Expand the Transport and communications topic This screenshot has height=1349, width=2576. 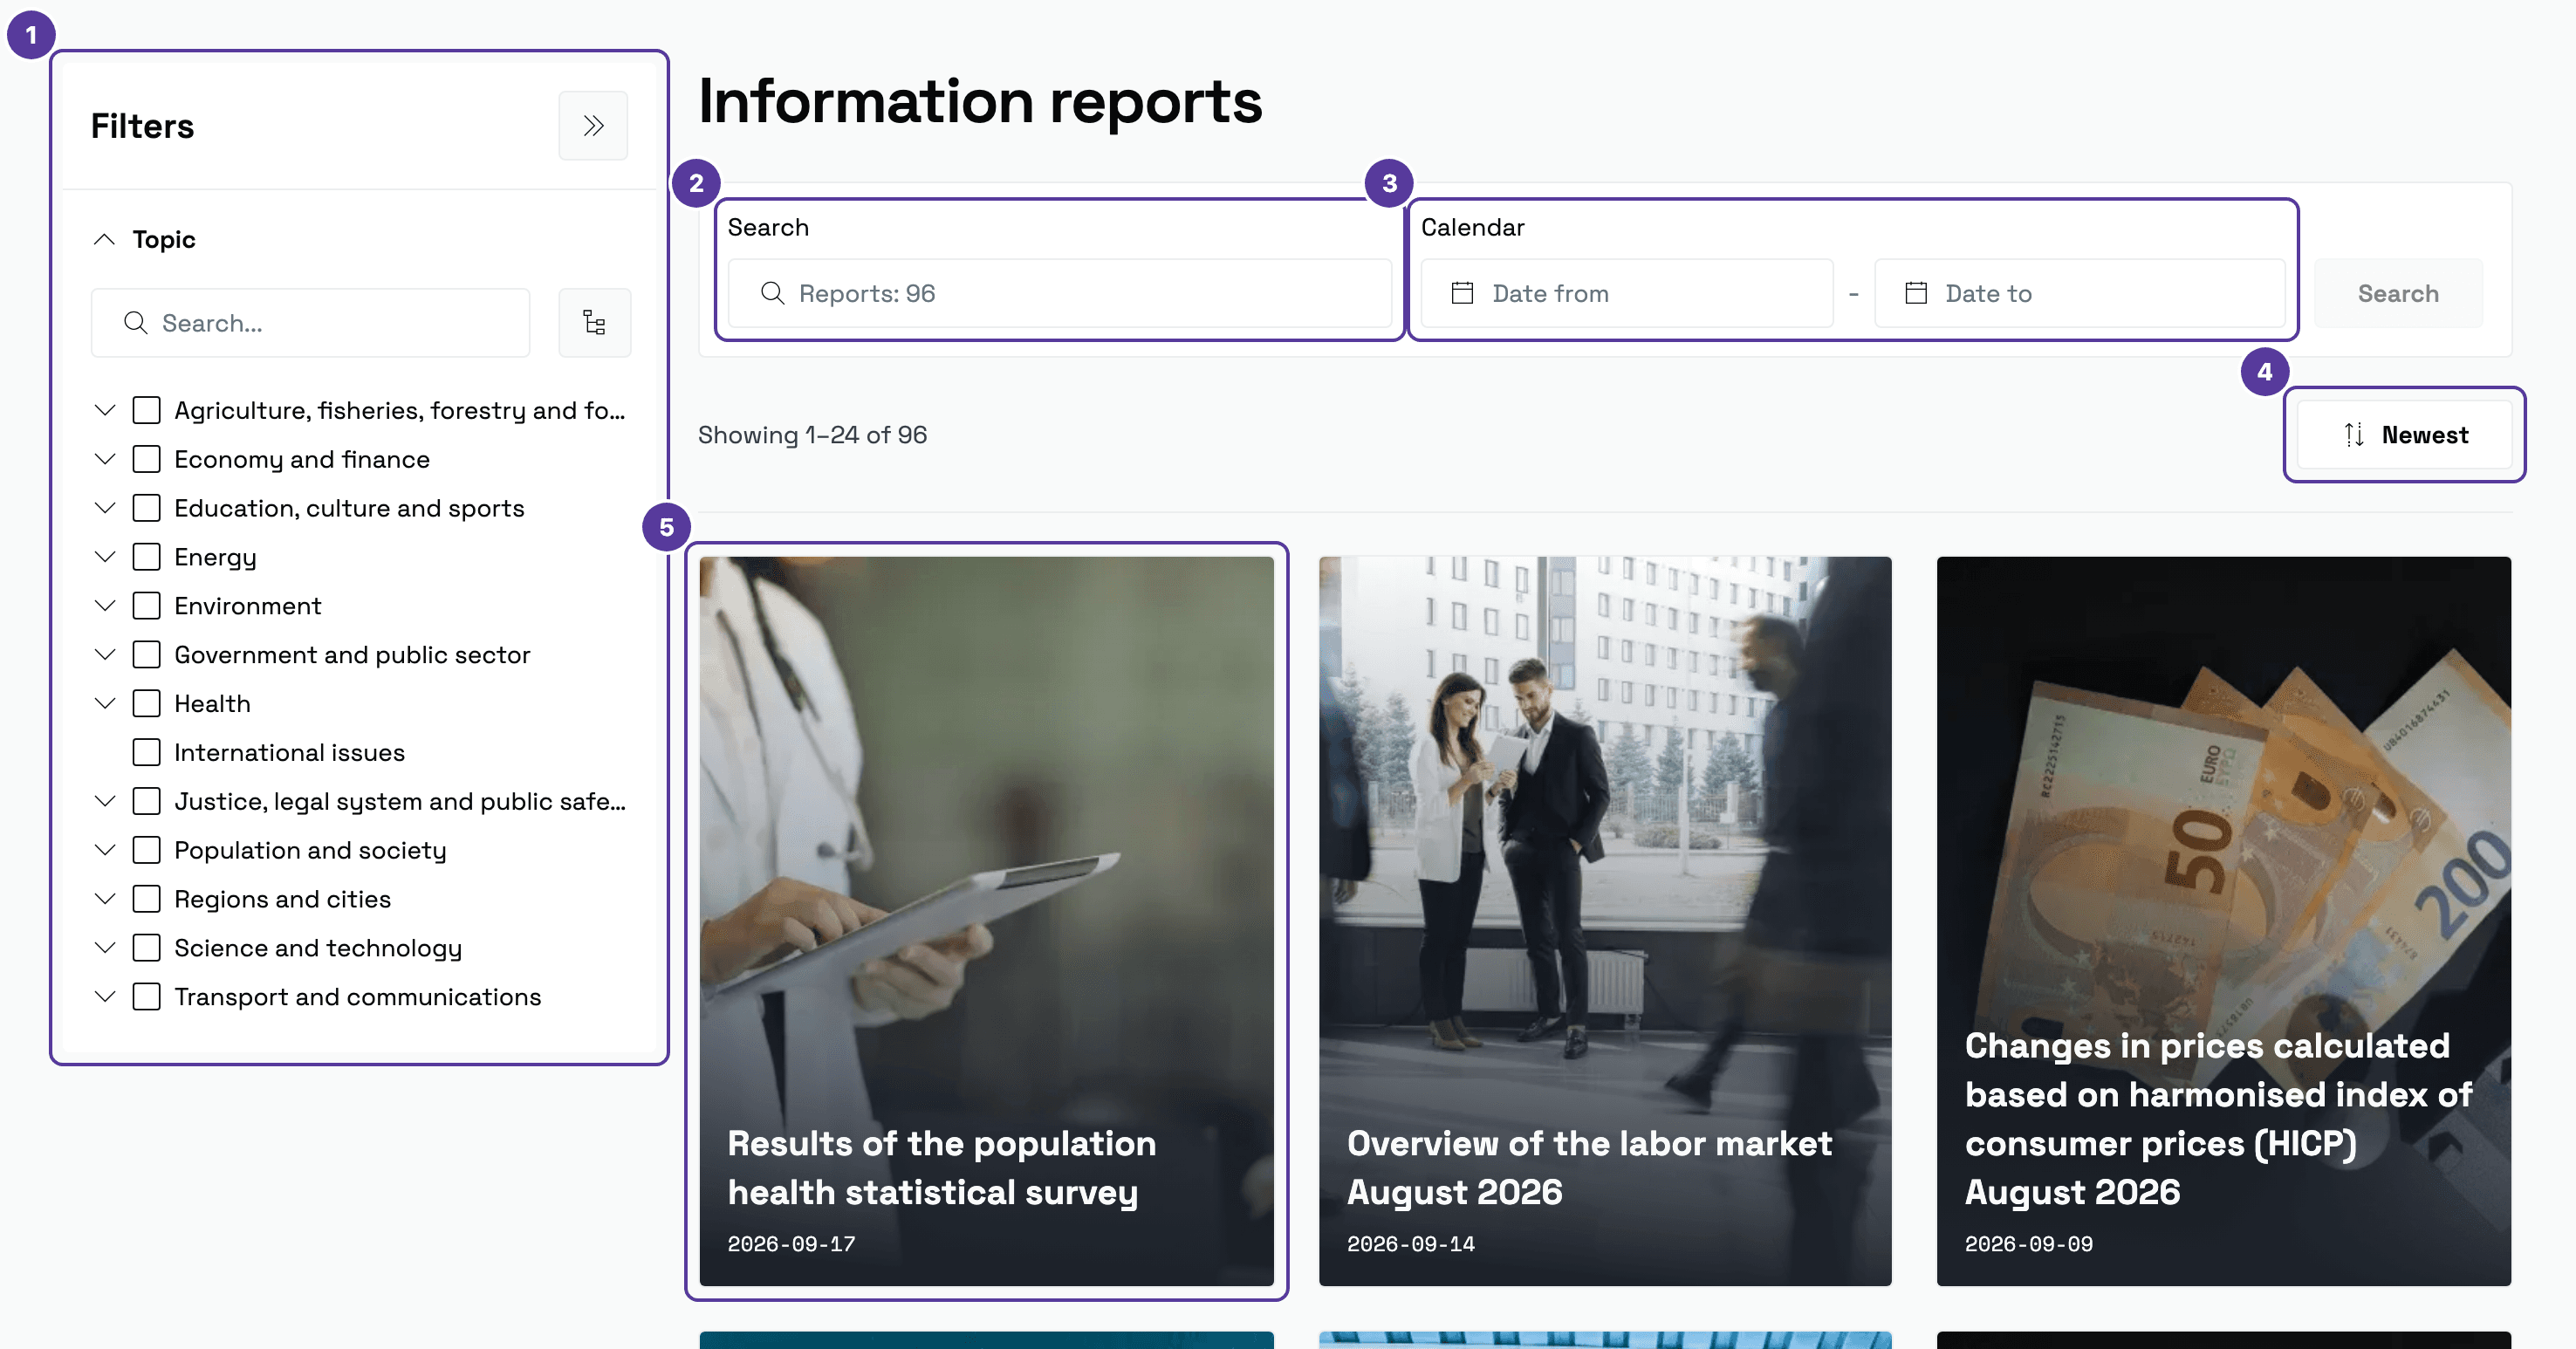coord(105,997)
